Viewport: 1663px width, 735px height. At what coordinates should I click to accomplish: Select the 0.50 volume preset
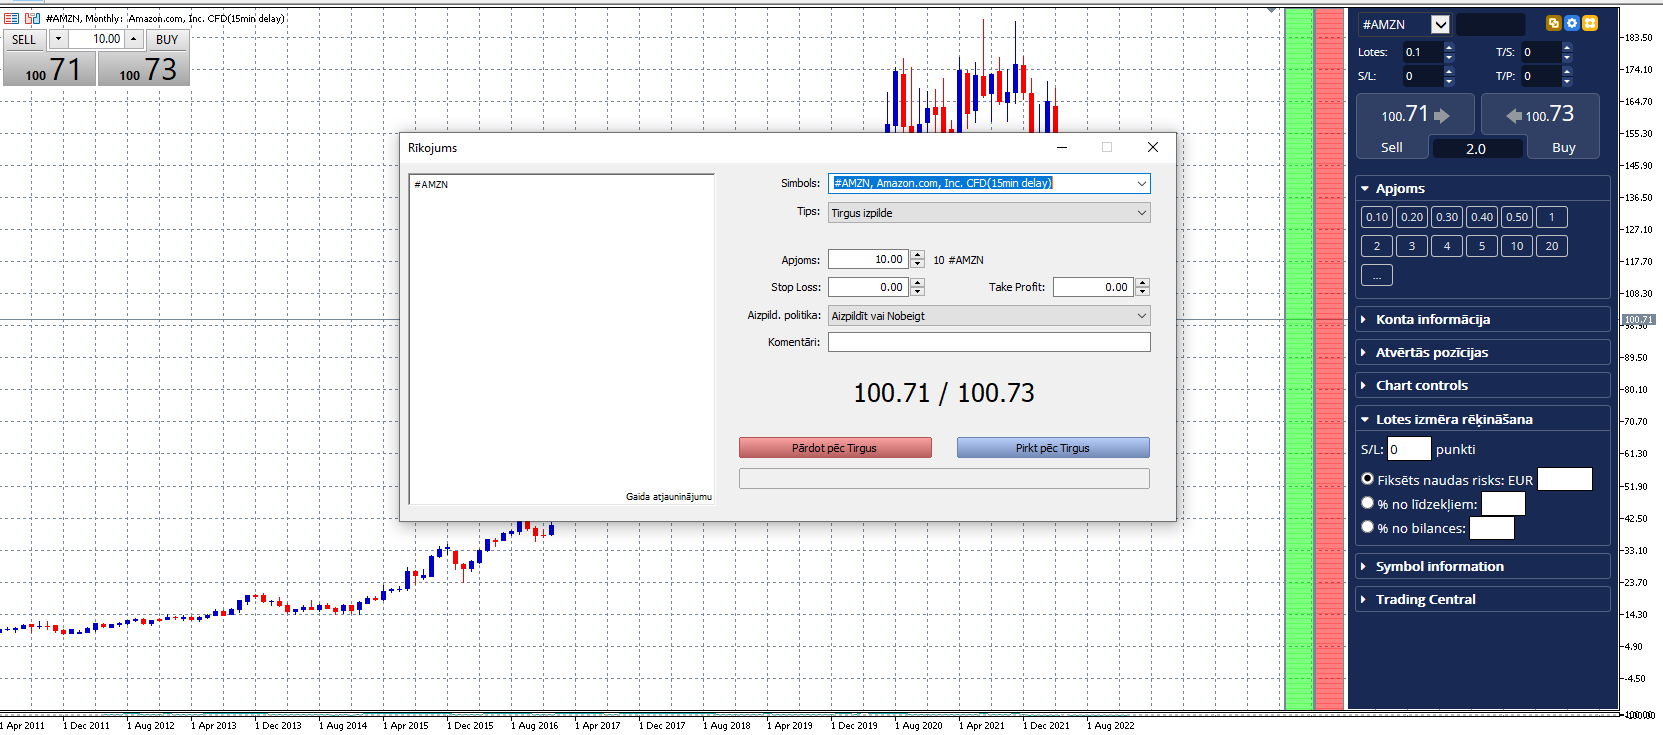click(x=1517, y=217)
